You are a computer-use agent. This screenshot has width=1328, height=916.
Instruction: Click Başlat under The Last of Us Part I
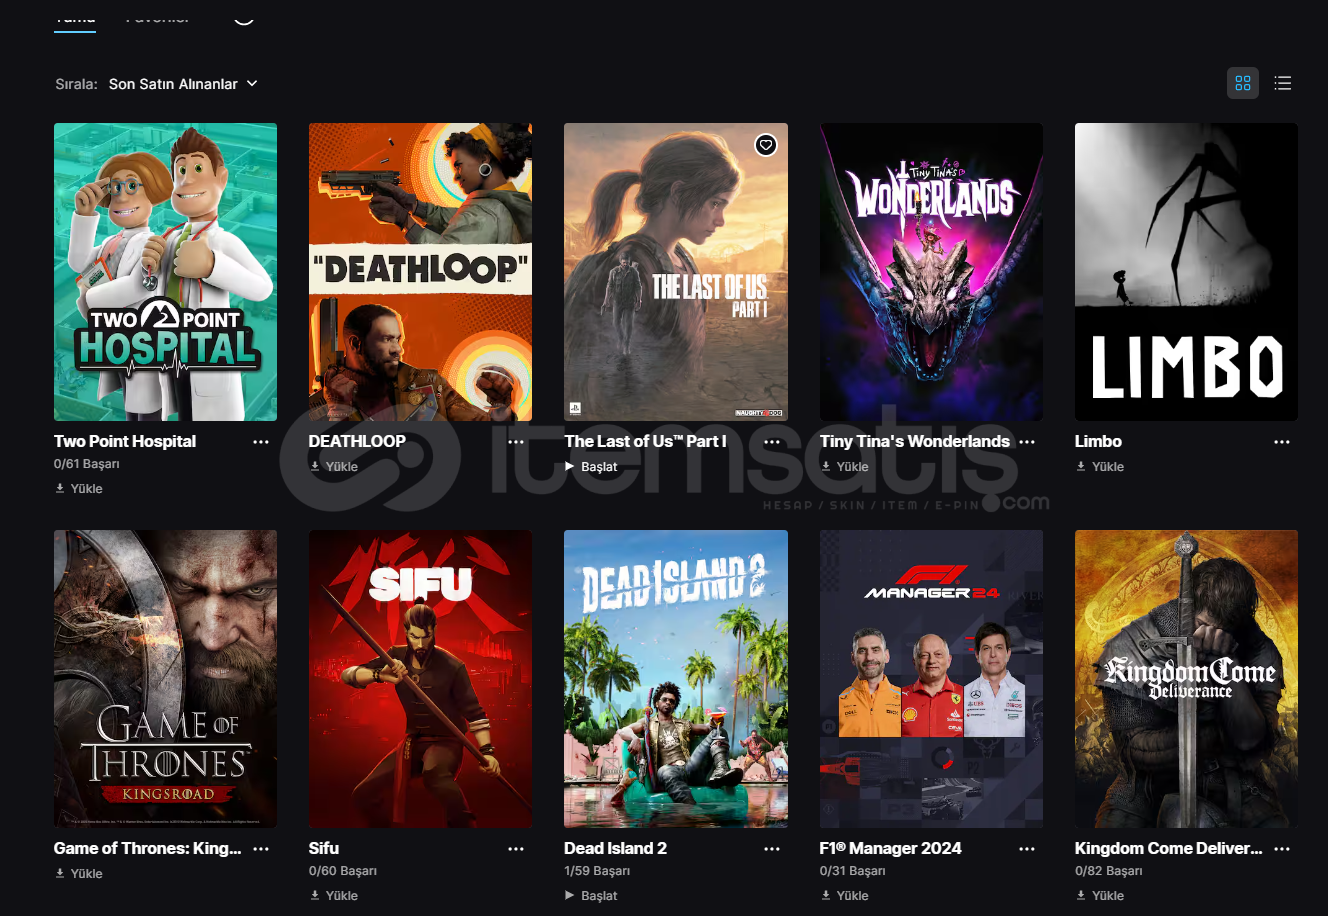pos(591,466)
